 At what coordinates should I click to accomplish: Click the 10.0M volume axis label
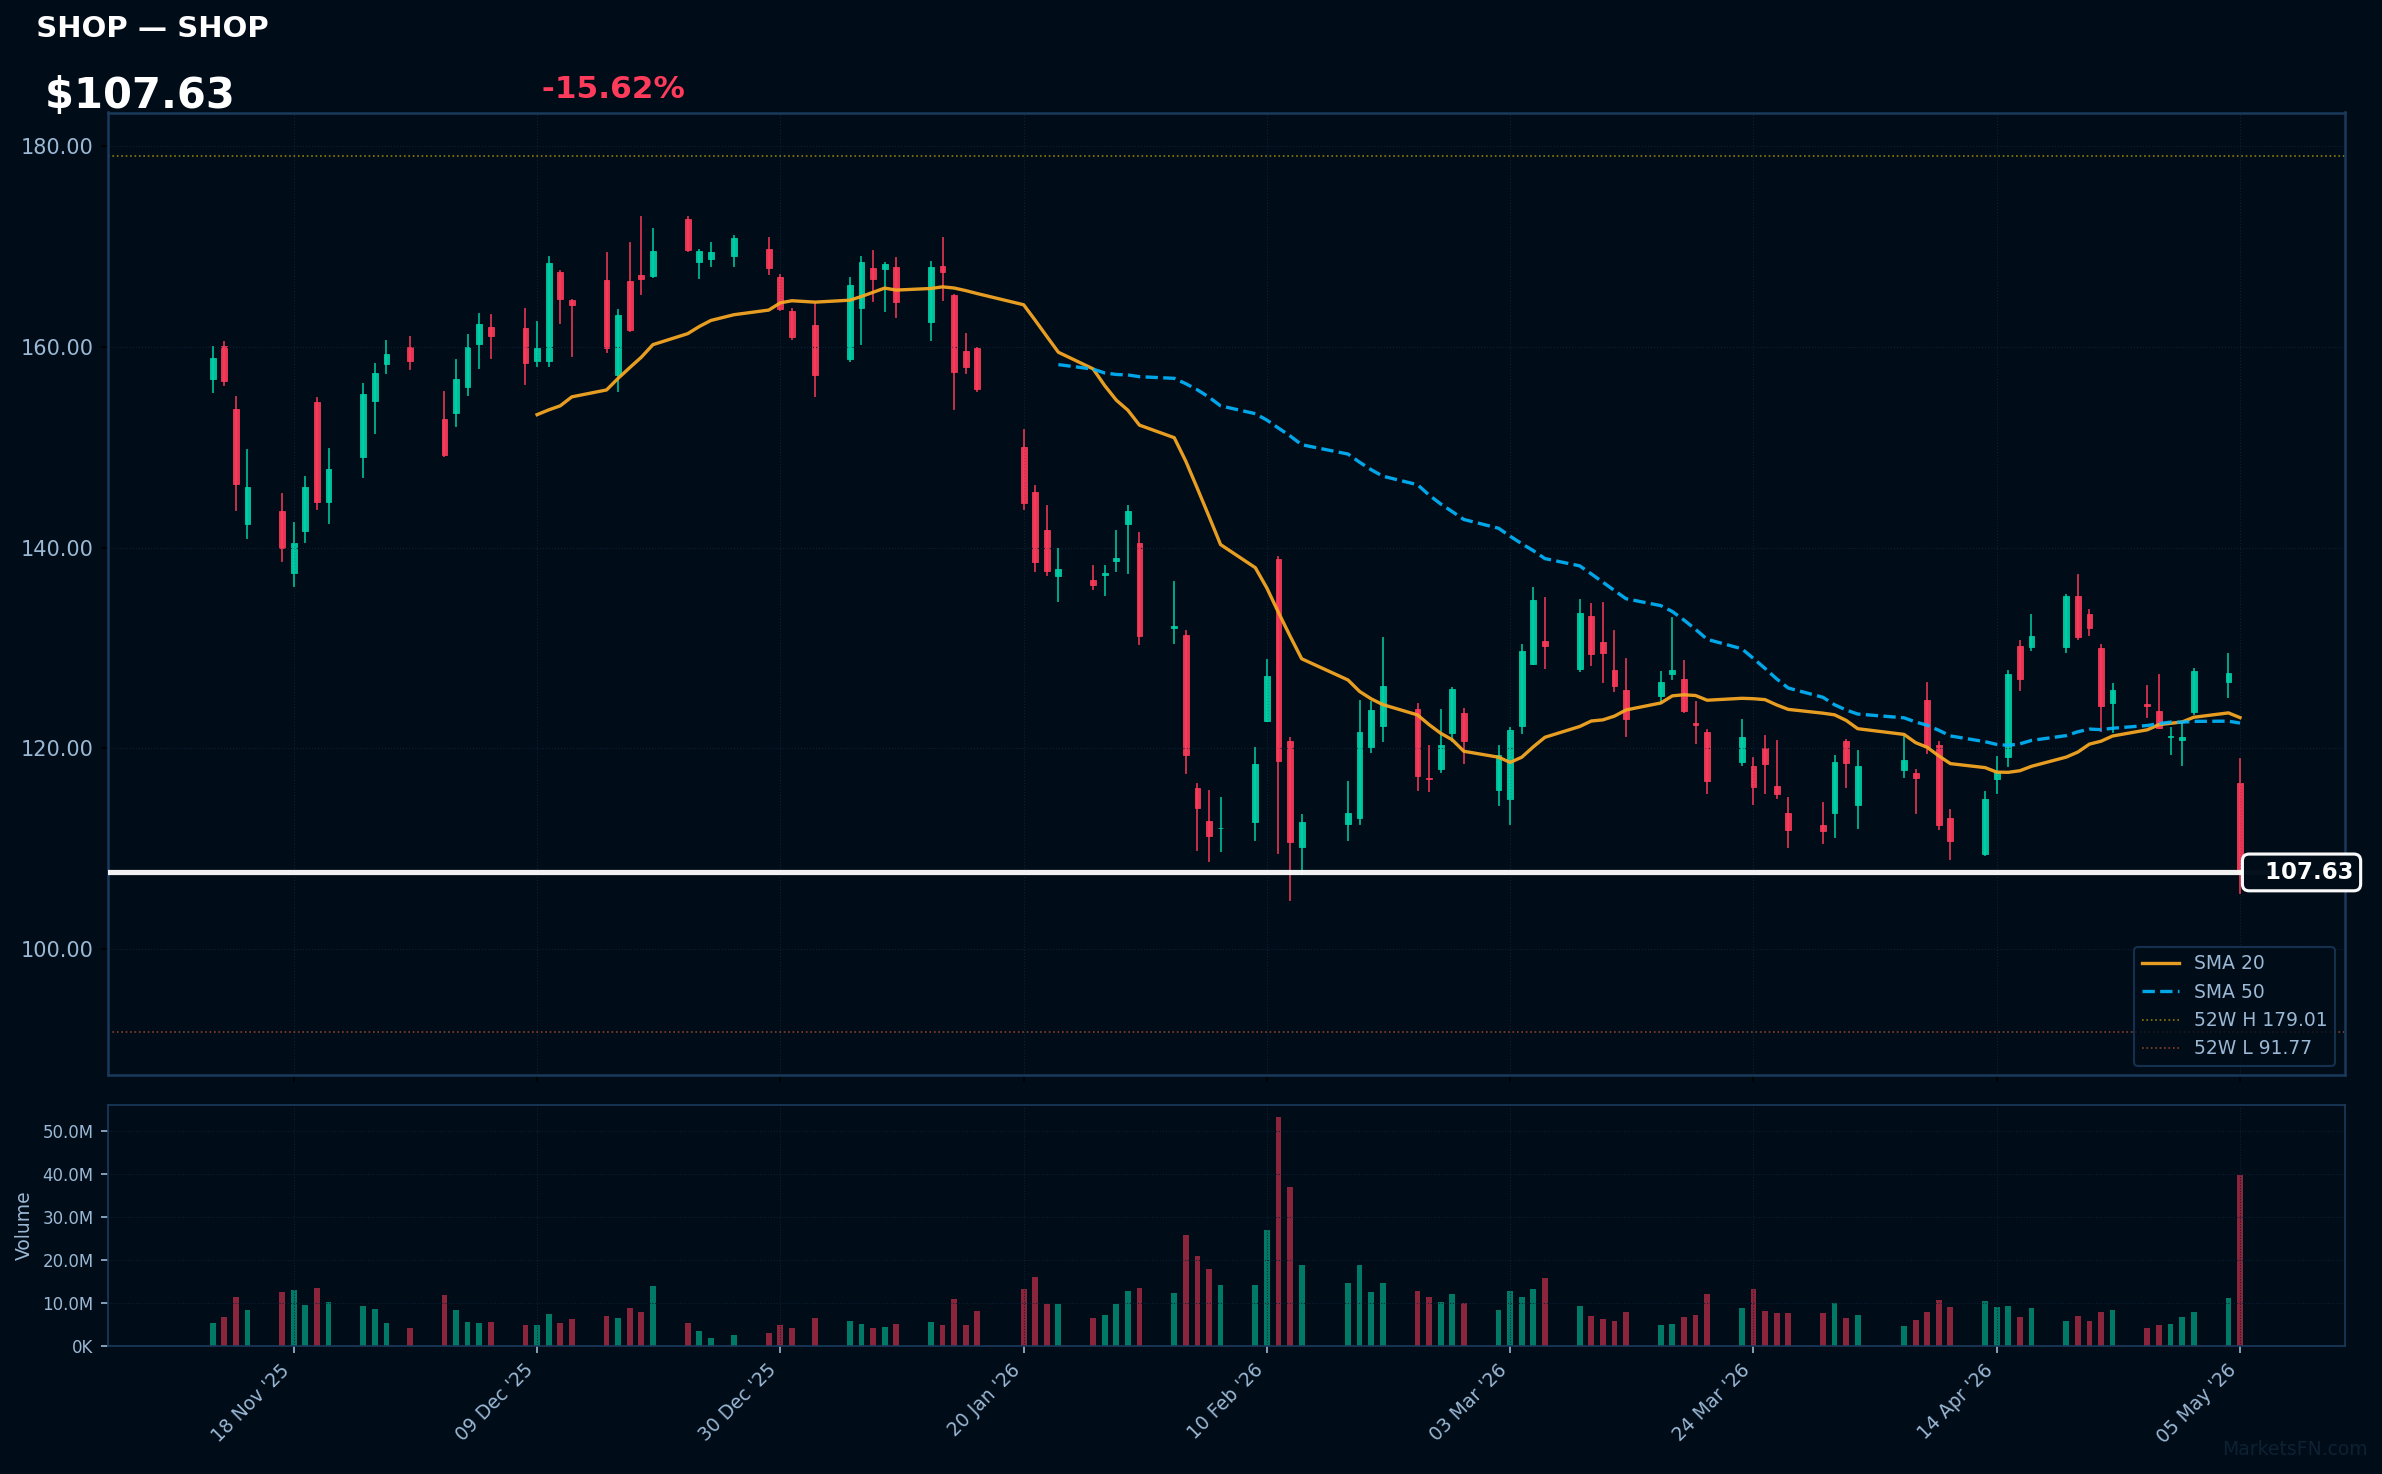[x=68, y=1304]
